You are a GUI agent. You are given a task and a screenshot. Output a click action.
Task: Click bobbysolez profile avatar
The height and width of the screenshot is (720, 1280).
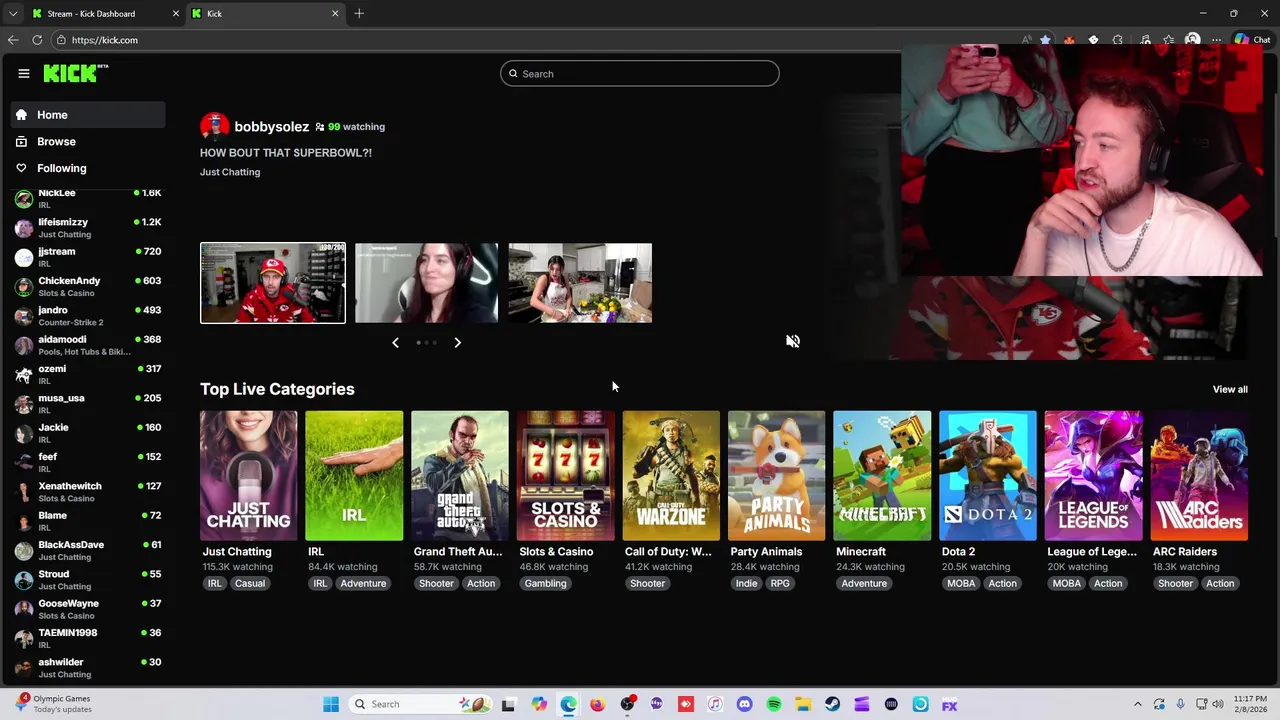pyautogui.click(x=214, y=127)
